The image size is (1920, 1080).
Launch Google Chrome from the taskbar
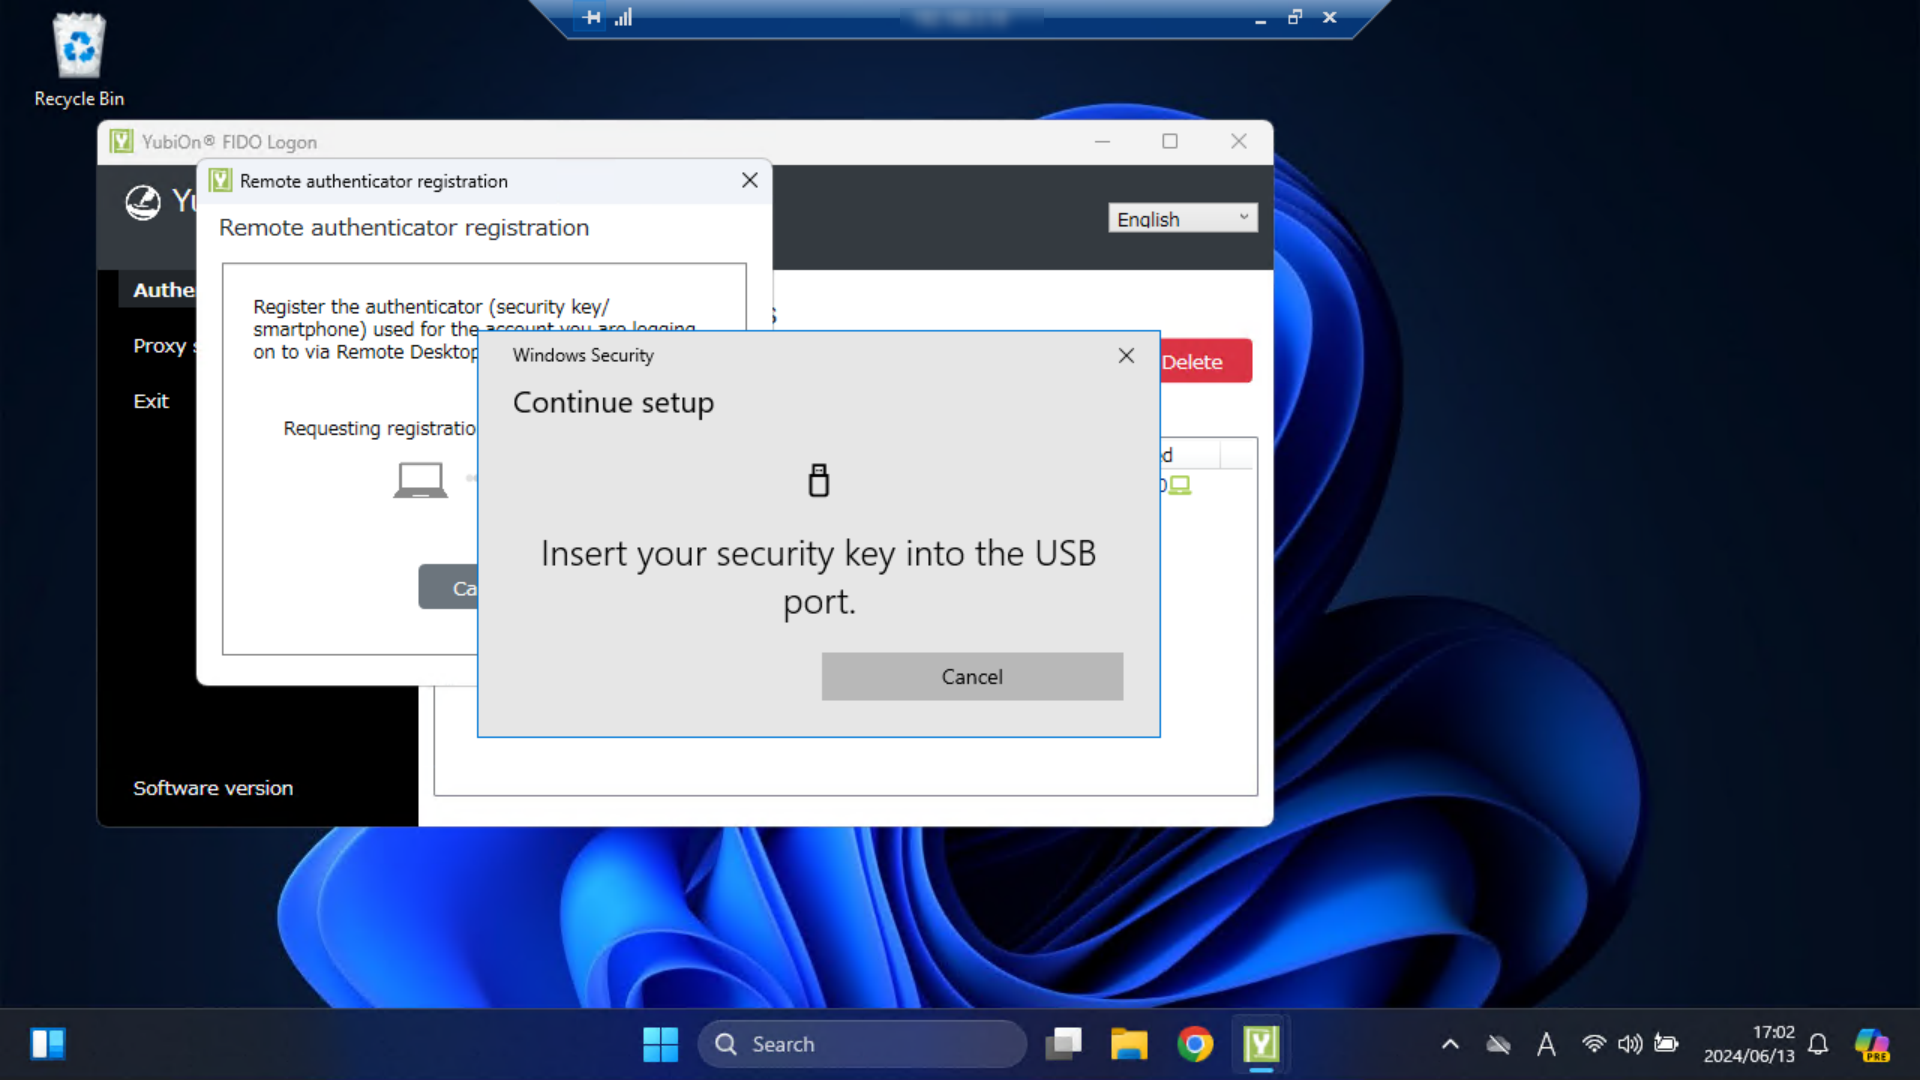point(1195,1044)
